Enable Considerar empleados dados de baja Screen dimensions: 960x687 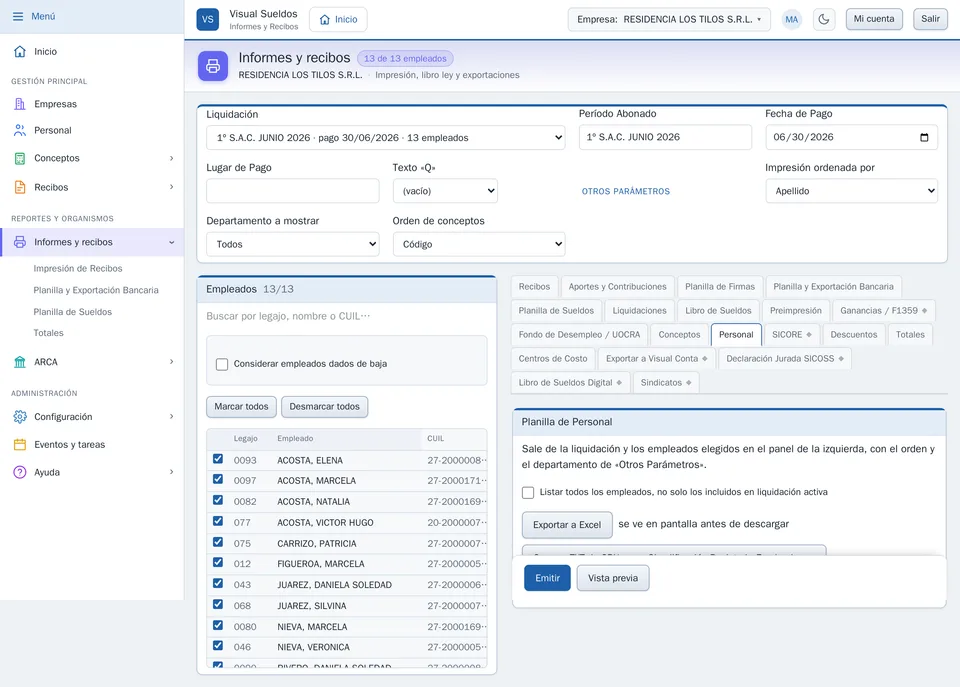click(222, 364)
